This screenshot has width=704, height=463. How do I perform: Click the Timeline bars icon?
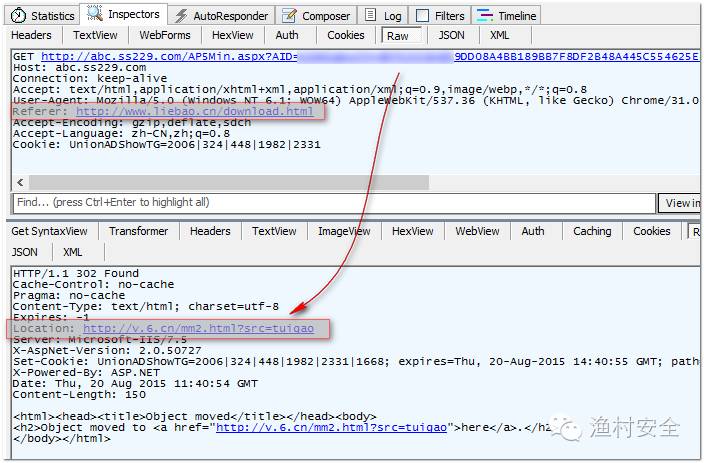pos(485,15)
